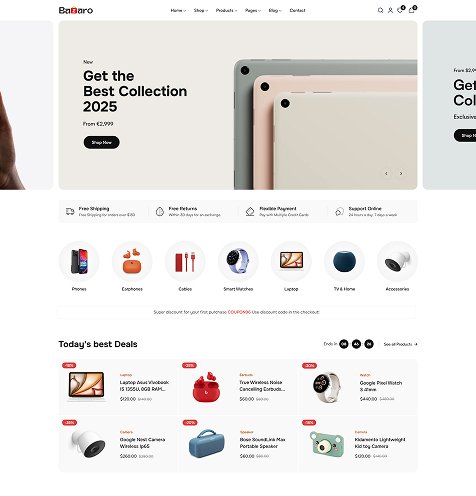
Task: Expand the Home menu dropdown
Action: (178, 10)
